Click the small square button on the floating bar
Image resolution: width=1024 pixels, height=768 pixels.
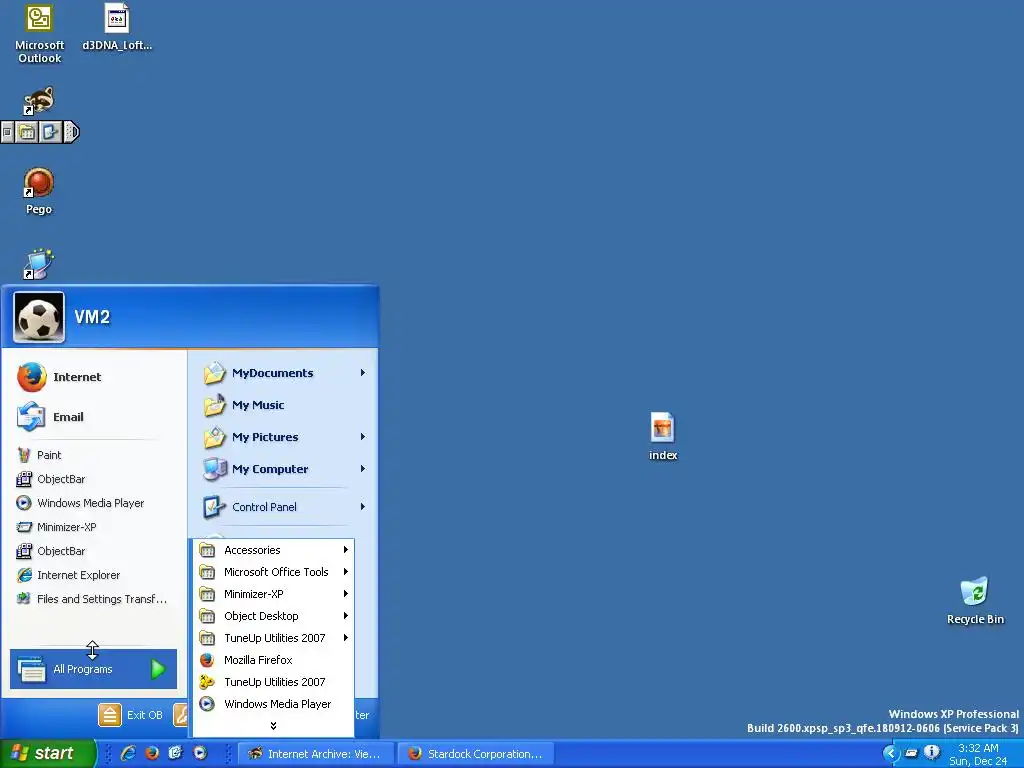click(x=7, y=133)
